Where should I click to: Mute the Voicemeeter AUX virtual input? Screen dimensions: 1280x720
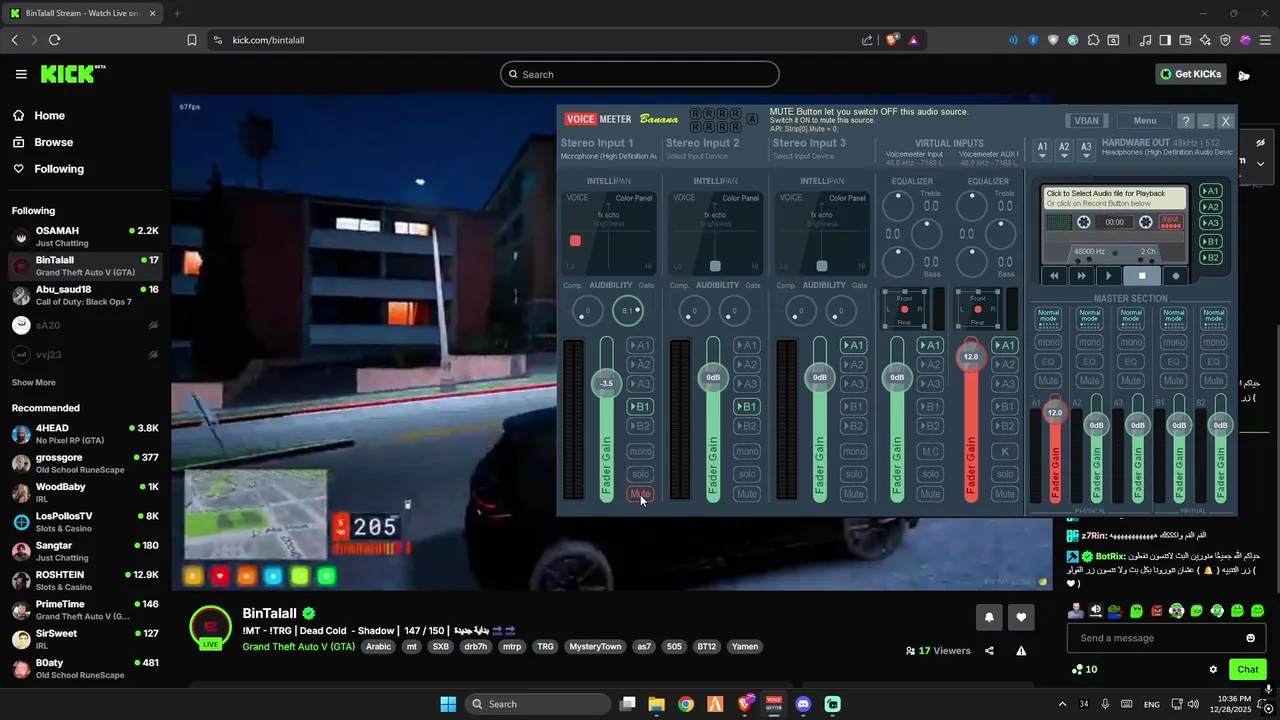click(1005, 494)
